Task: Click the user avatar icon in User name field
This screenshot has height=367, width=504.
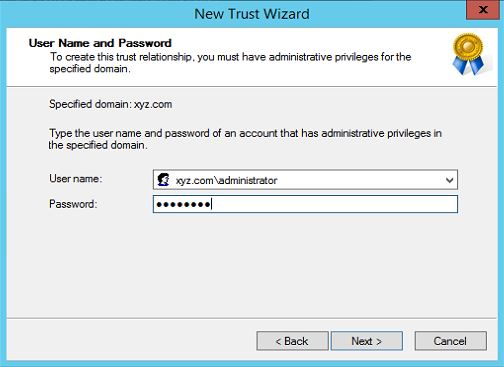Action: coord(163,180)
